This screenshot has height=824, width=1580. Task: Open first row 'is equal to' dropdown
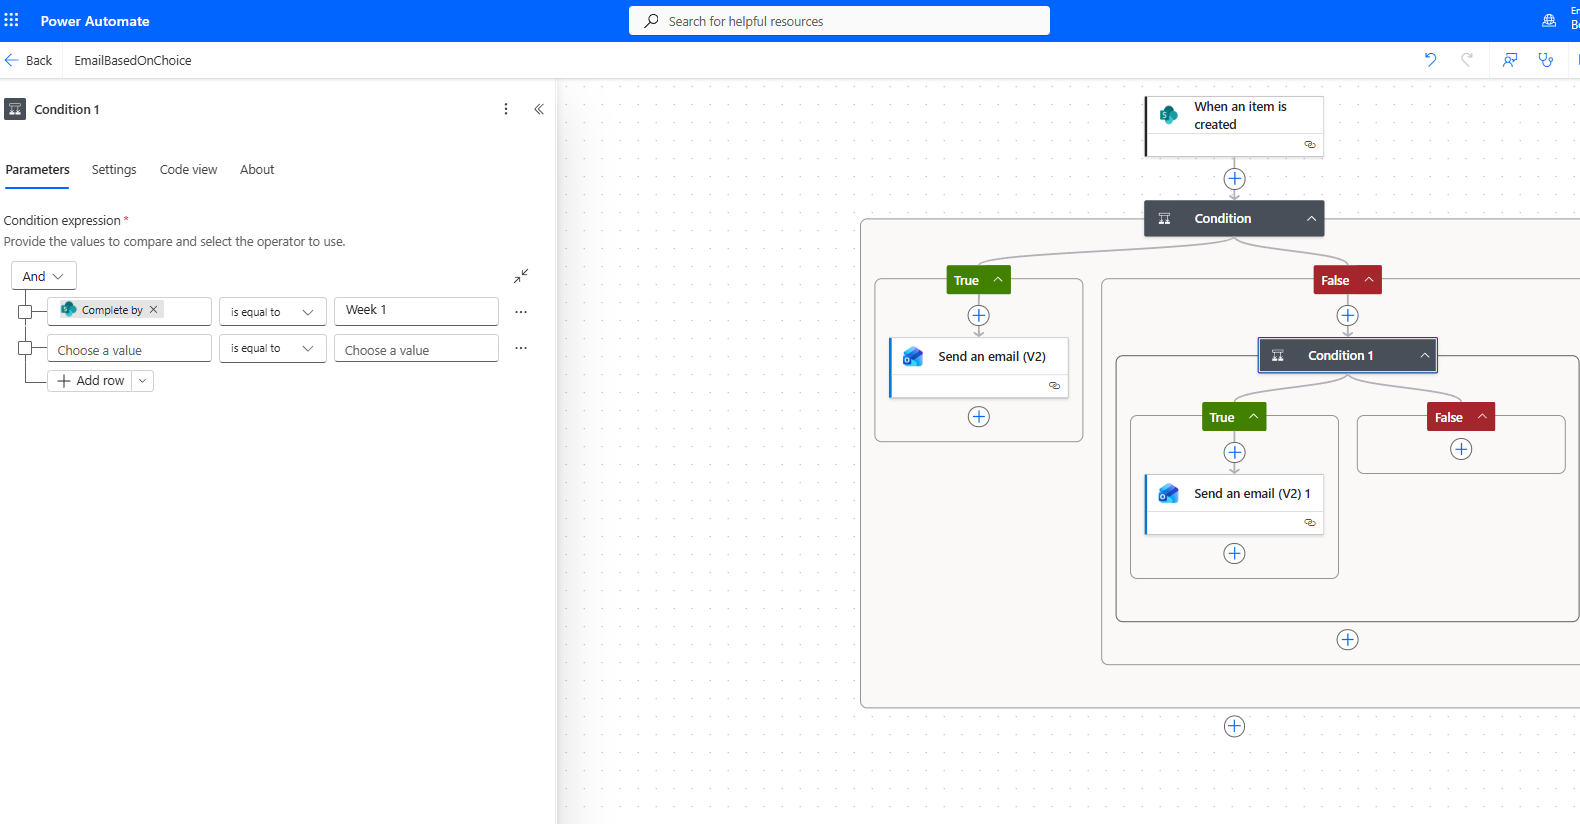[272, 312]
